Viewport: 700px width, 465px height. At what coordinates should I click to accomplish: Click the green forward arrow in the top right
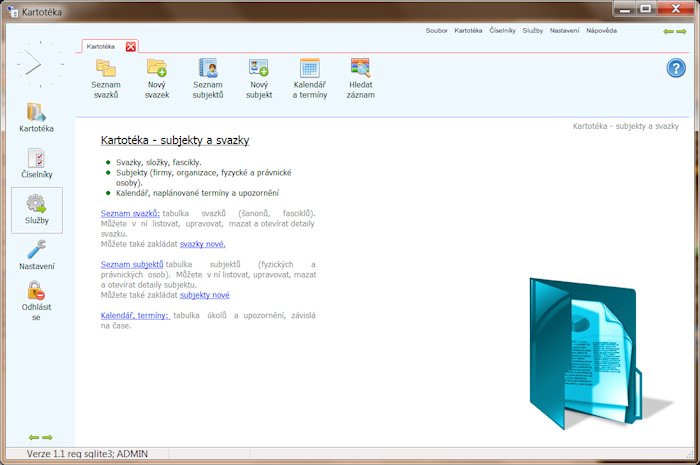click(681, 31)
